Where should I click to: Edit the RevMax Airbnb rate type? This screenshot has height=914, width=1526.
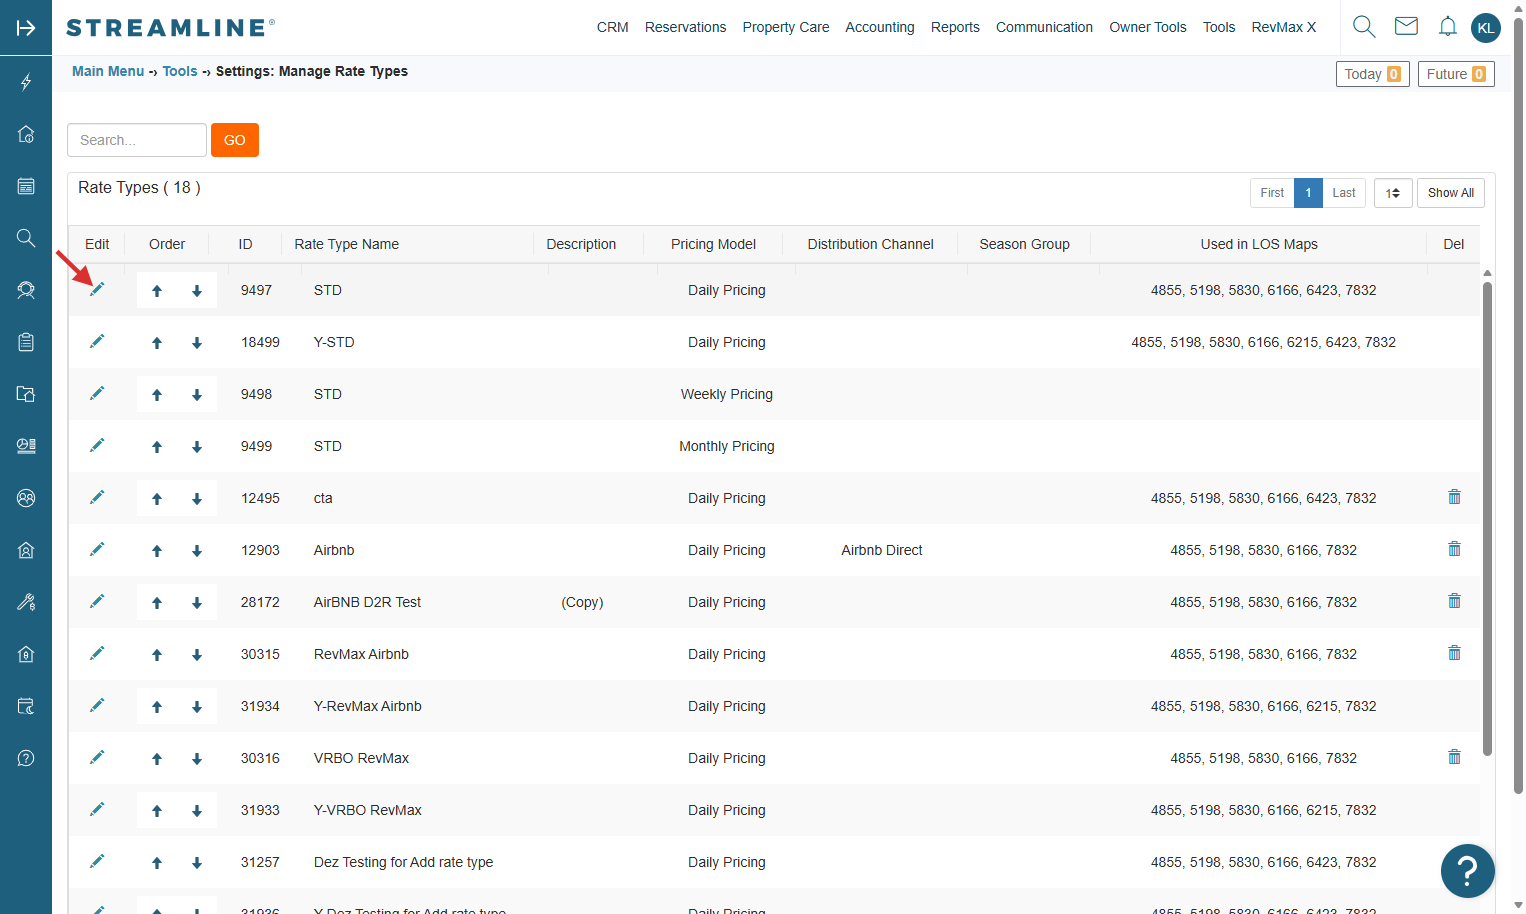click(x=97, y=653)
